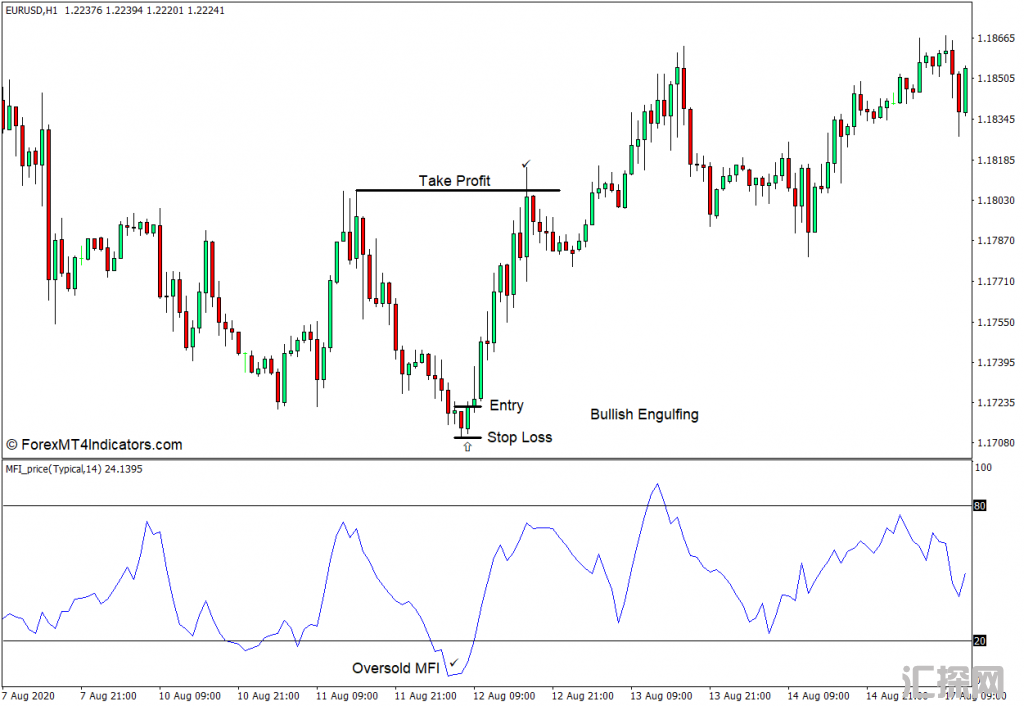The height and width of the screenshot is (706, 1024).
Task: Select the 1.18665 price on the axis
Action: click(996, 38)
